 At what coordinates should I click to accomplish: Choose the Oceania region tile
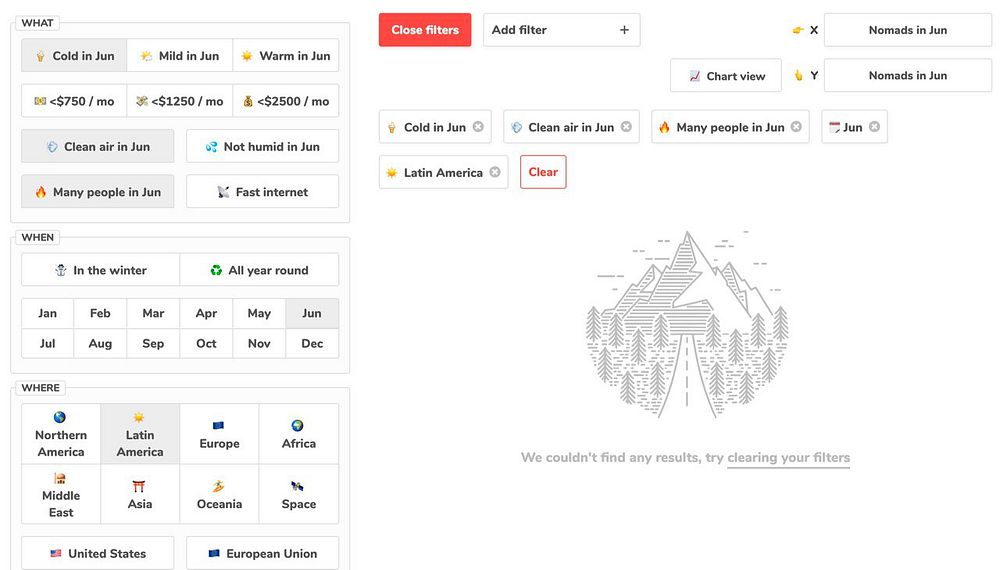click(x=219, y=494)
